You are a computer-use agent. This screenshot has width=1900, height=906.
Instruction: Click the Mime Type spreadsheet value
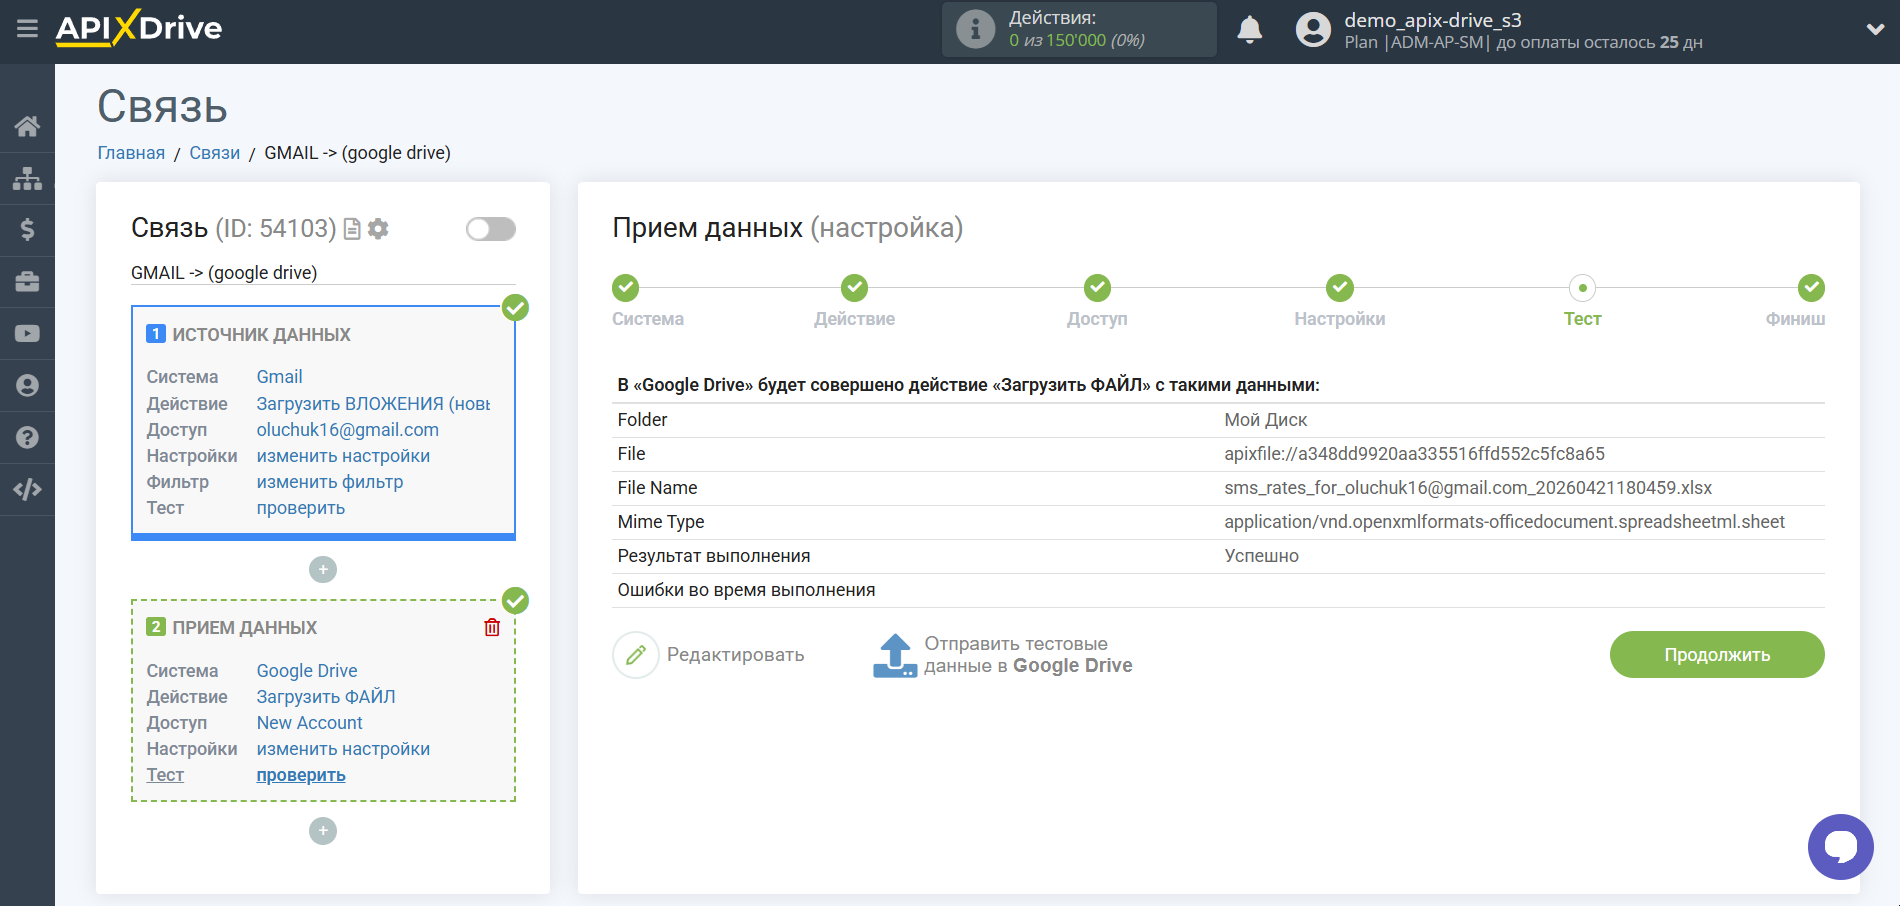1505,522
